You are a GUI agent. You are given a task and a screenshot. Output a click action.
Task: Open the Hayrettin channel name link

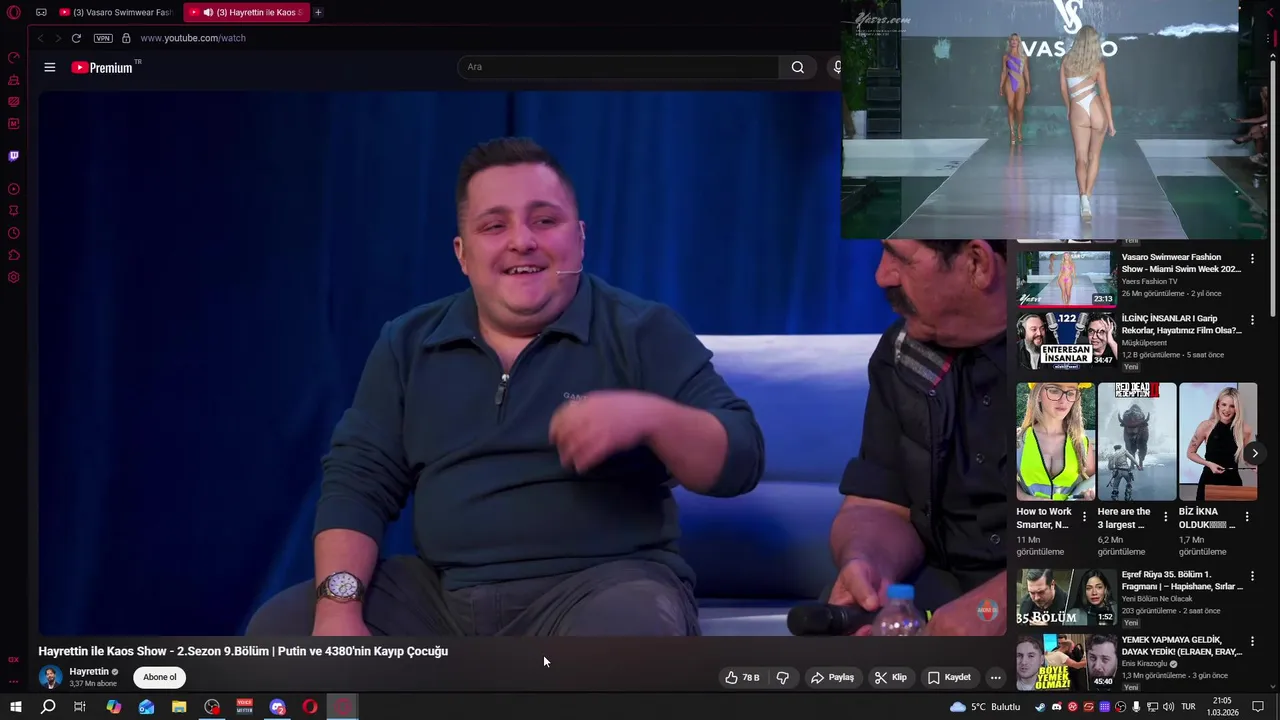[89, 672]
